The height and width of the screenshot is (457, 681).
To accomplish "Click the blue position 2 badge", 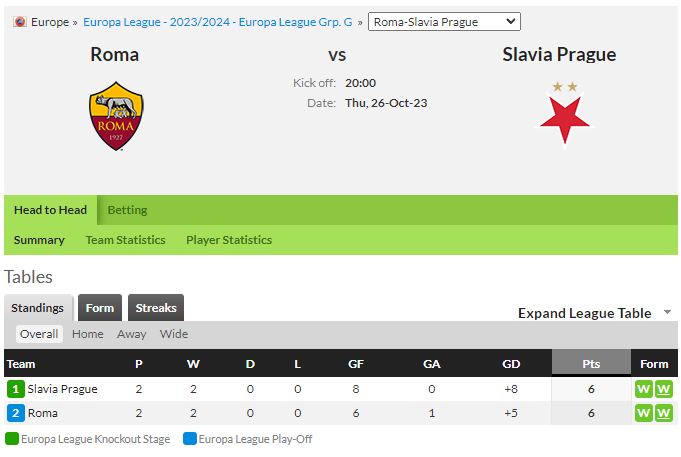I will tap(16, 413).
